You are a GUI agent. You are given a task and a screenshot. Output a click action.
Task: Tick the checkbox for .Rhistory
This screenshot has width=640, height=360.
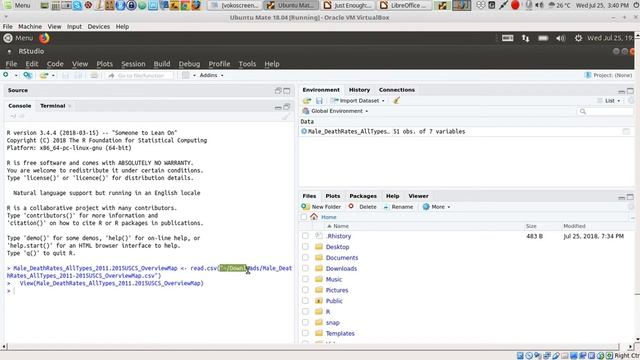[x=305, y=236]
